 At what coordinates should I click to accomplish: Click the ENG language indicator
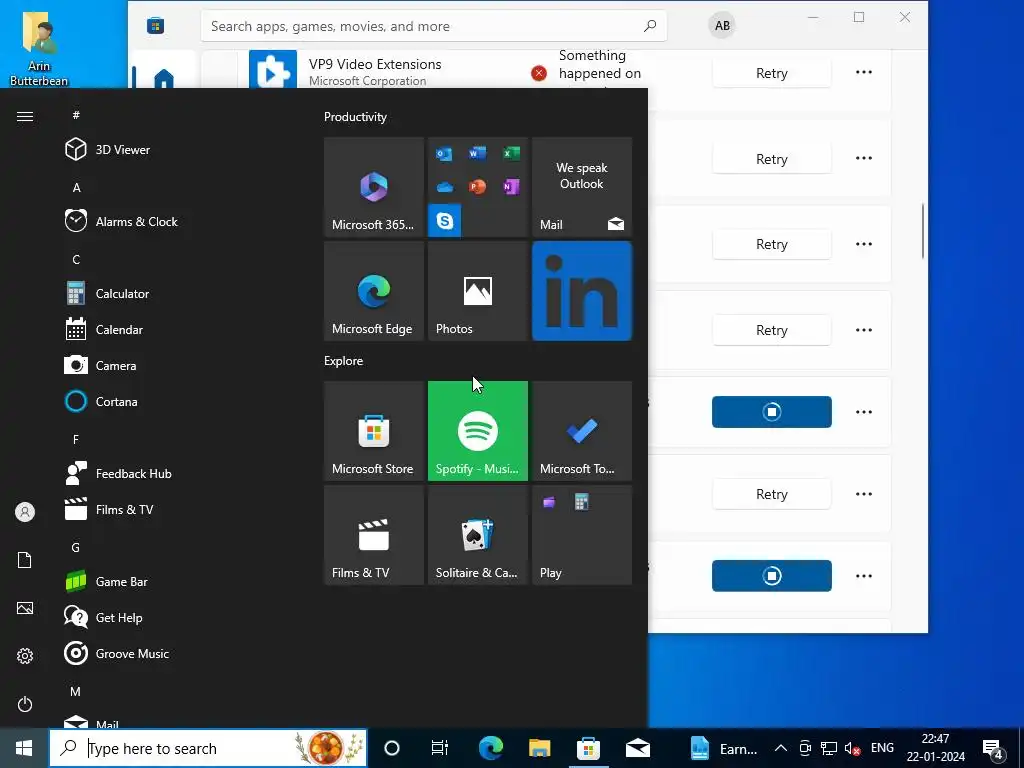pos(882,748)
